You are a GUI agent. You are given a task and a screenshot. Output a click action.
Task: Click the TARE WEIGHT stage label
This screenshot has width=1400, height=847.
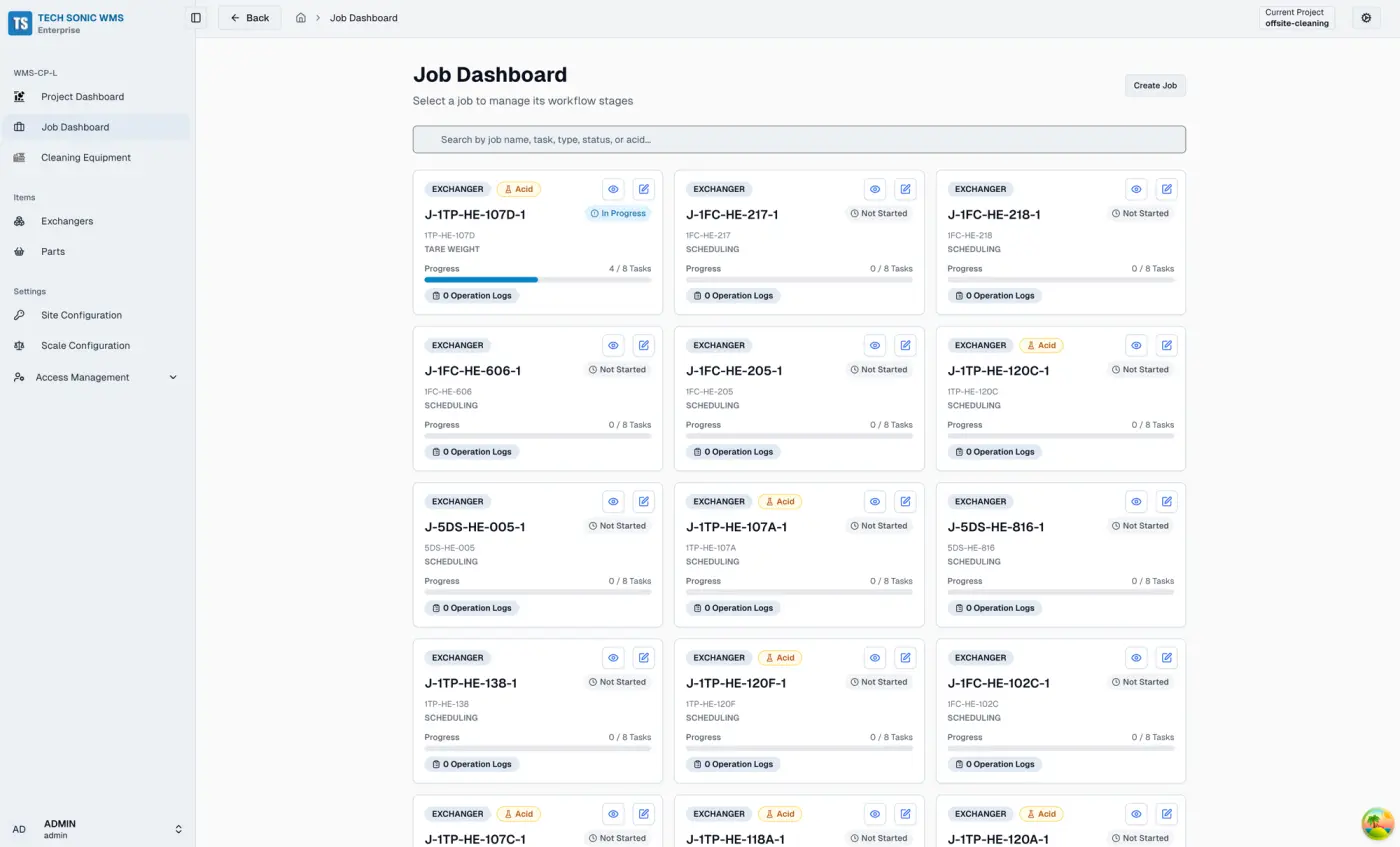coord(452,250)
